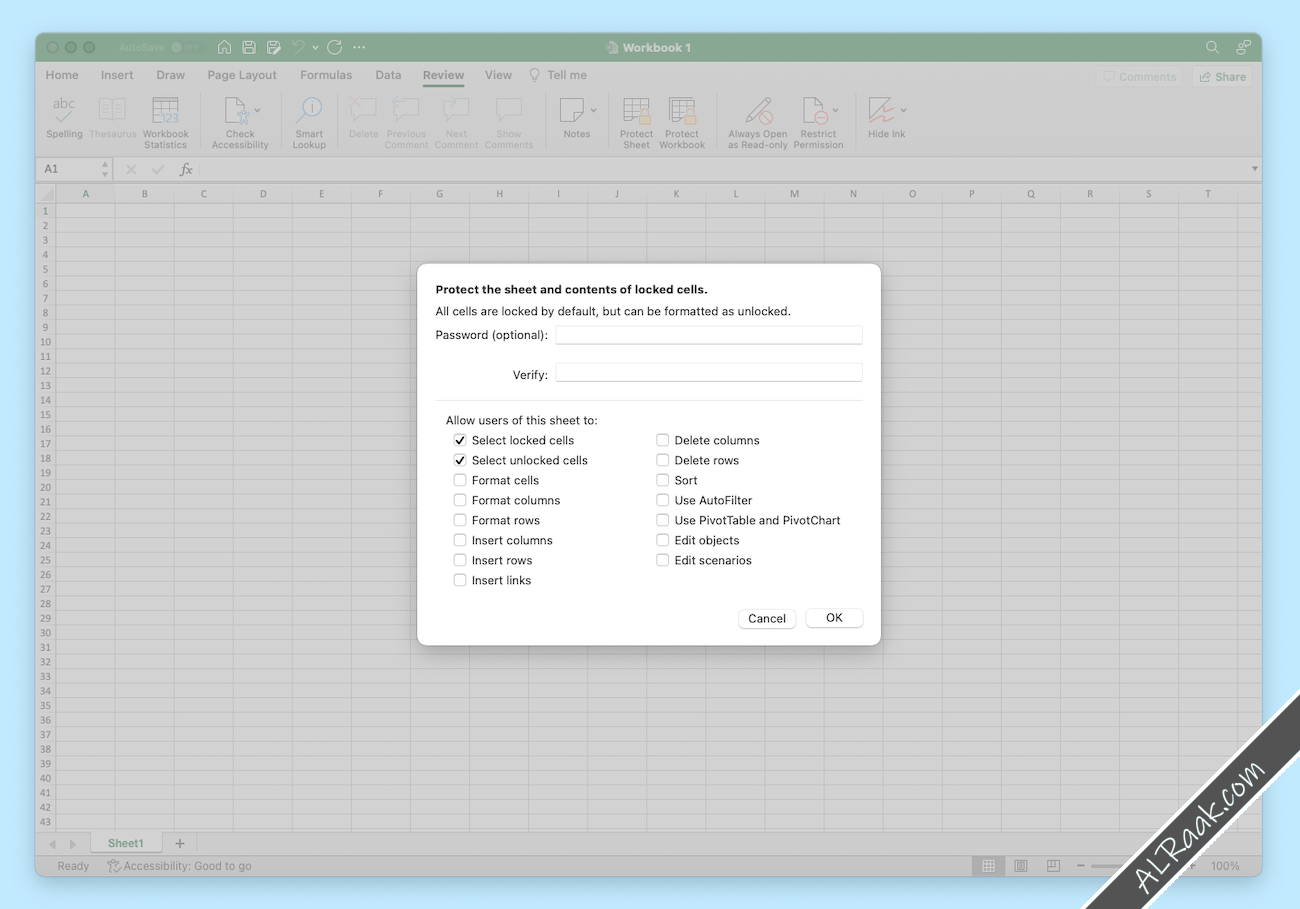Switch to Page Layout view in status bar
This screenshot has width=1300, height=909.
point(1021,866)
